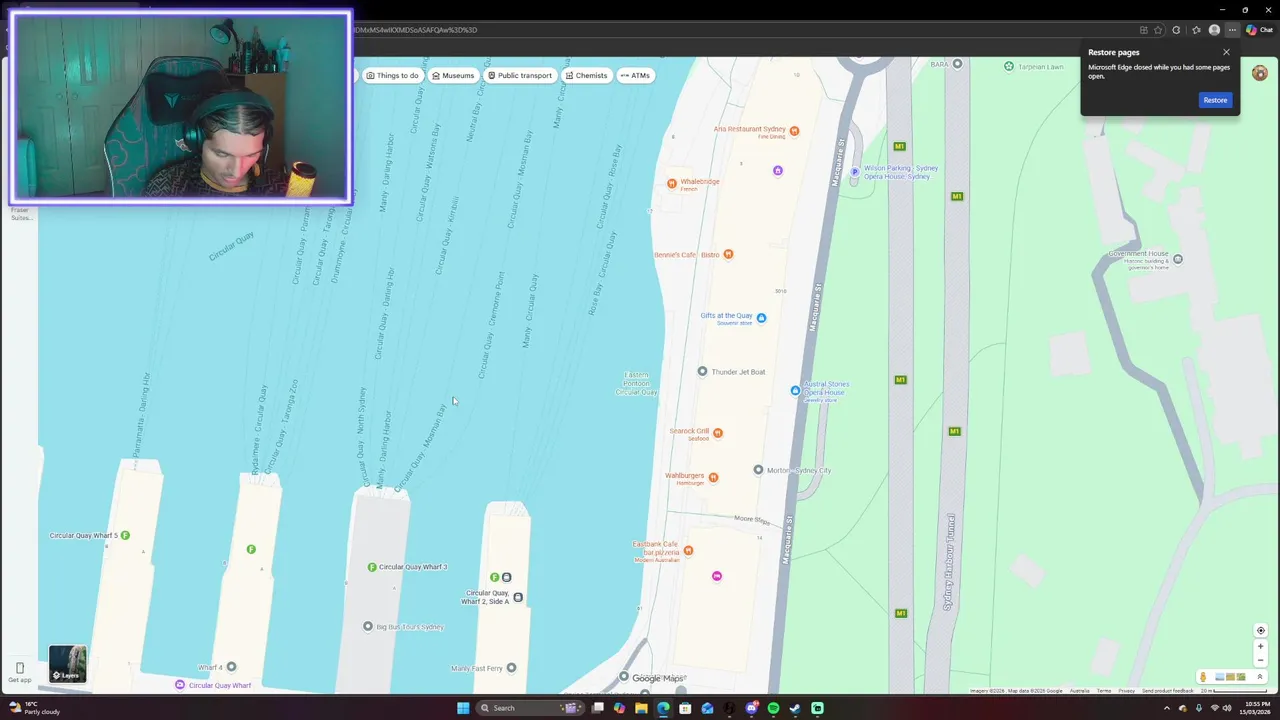Image resolution: width=1280 pixels, height=720 pixels.
Task: Click the Bennie's Cafe Bistro pin
Action: coord(728,254)
